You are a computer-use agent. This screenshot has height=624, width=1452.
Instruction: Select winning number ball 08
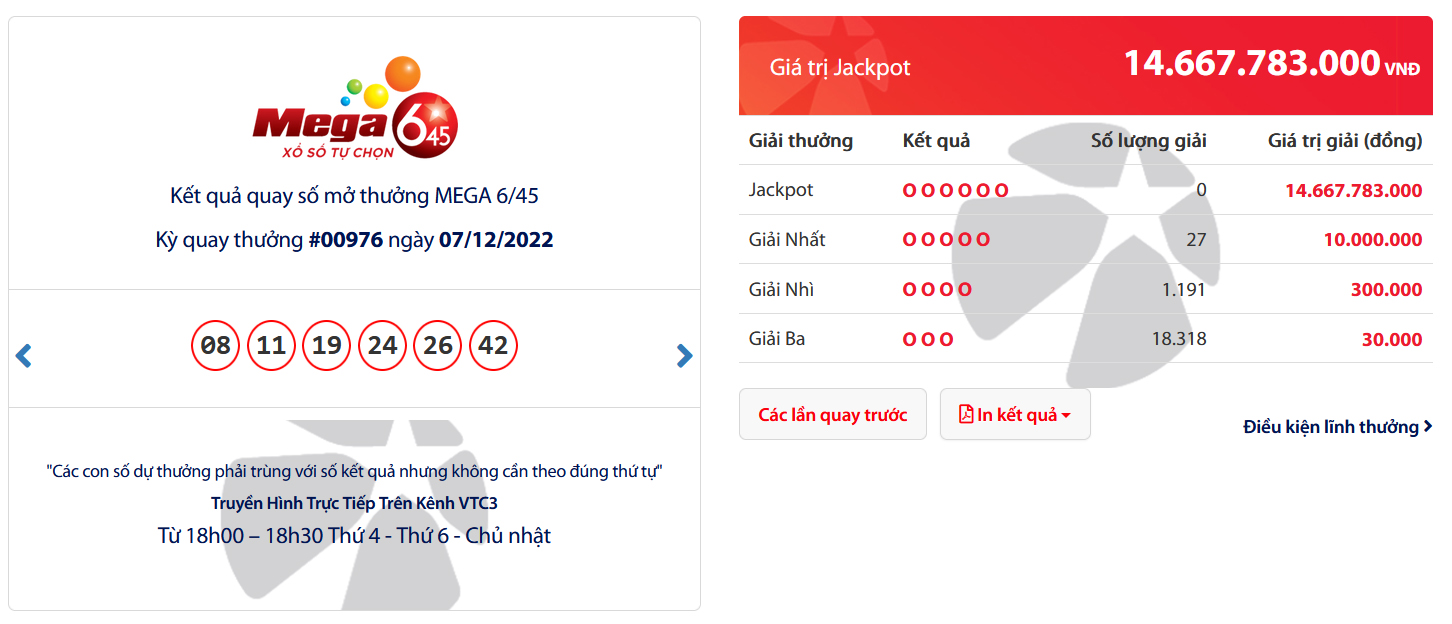coord(216,346)
